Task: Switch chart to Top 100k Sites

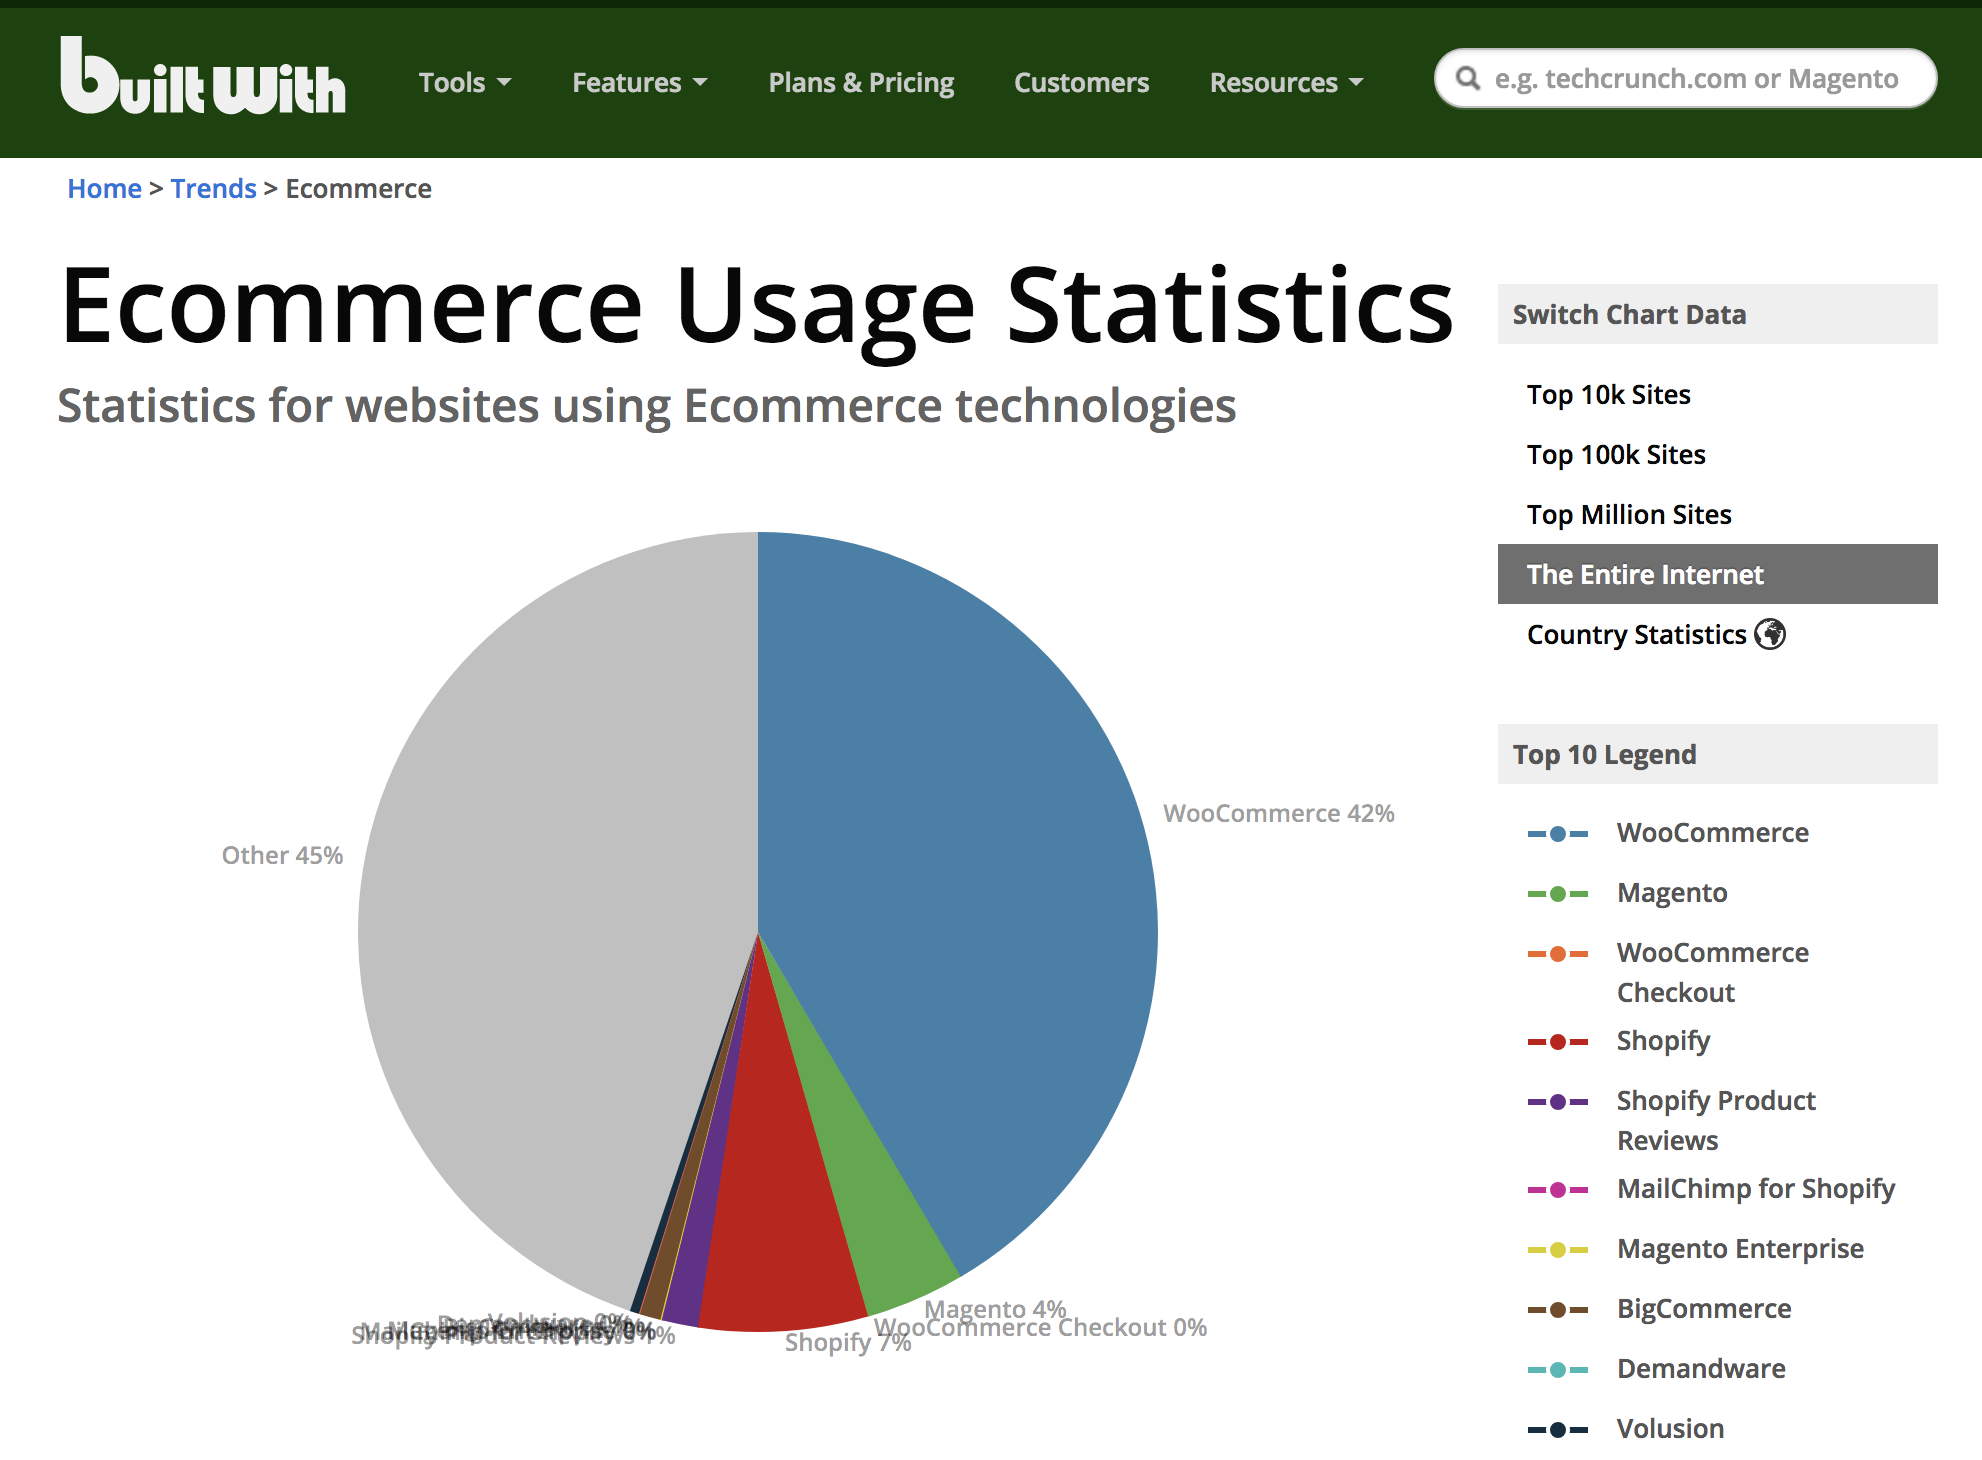Action: (x=1616, y=455)
